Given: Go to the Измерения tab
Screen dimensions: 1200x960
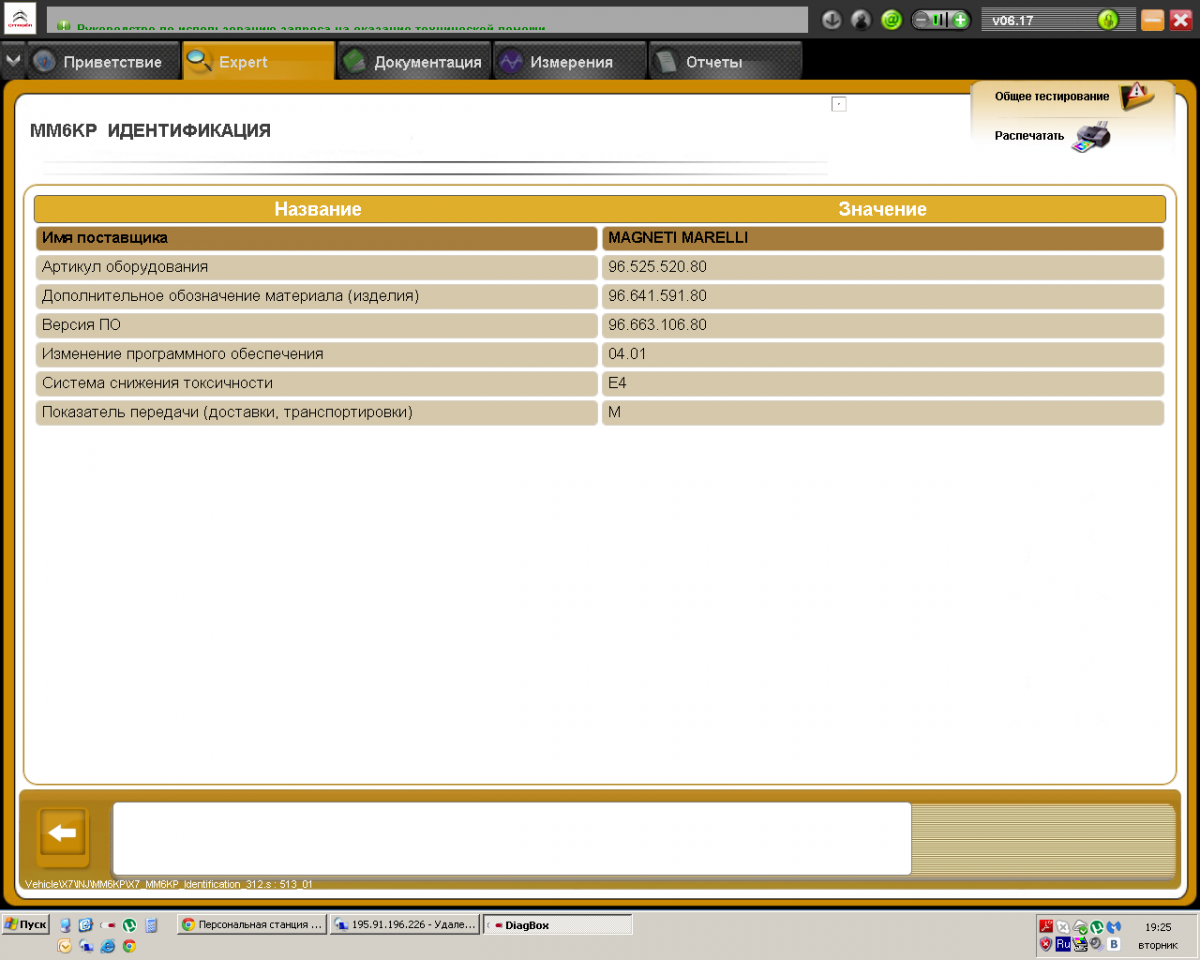Looking at the screenshot, I should [x=570, y=62].
